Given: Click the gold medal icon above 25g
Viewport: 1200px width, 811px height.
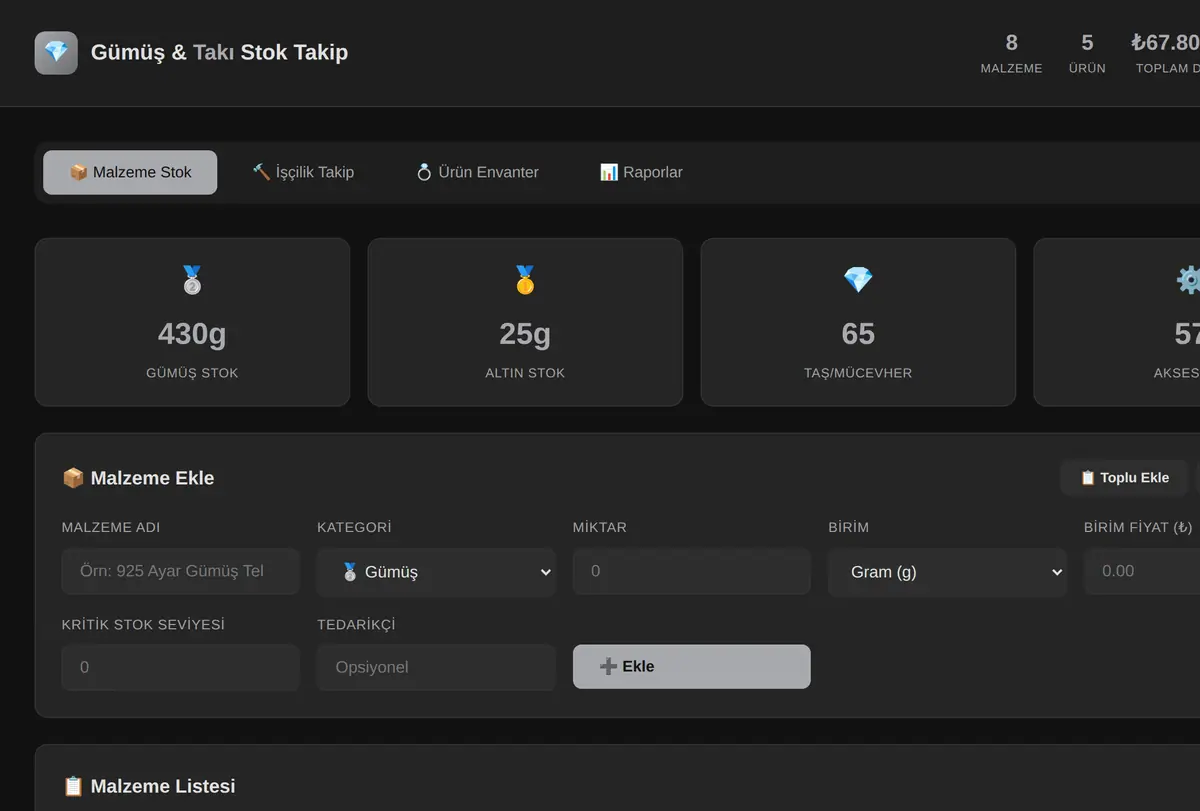Looking at the screenshot, I should coord(525,280).
